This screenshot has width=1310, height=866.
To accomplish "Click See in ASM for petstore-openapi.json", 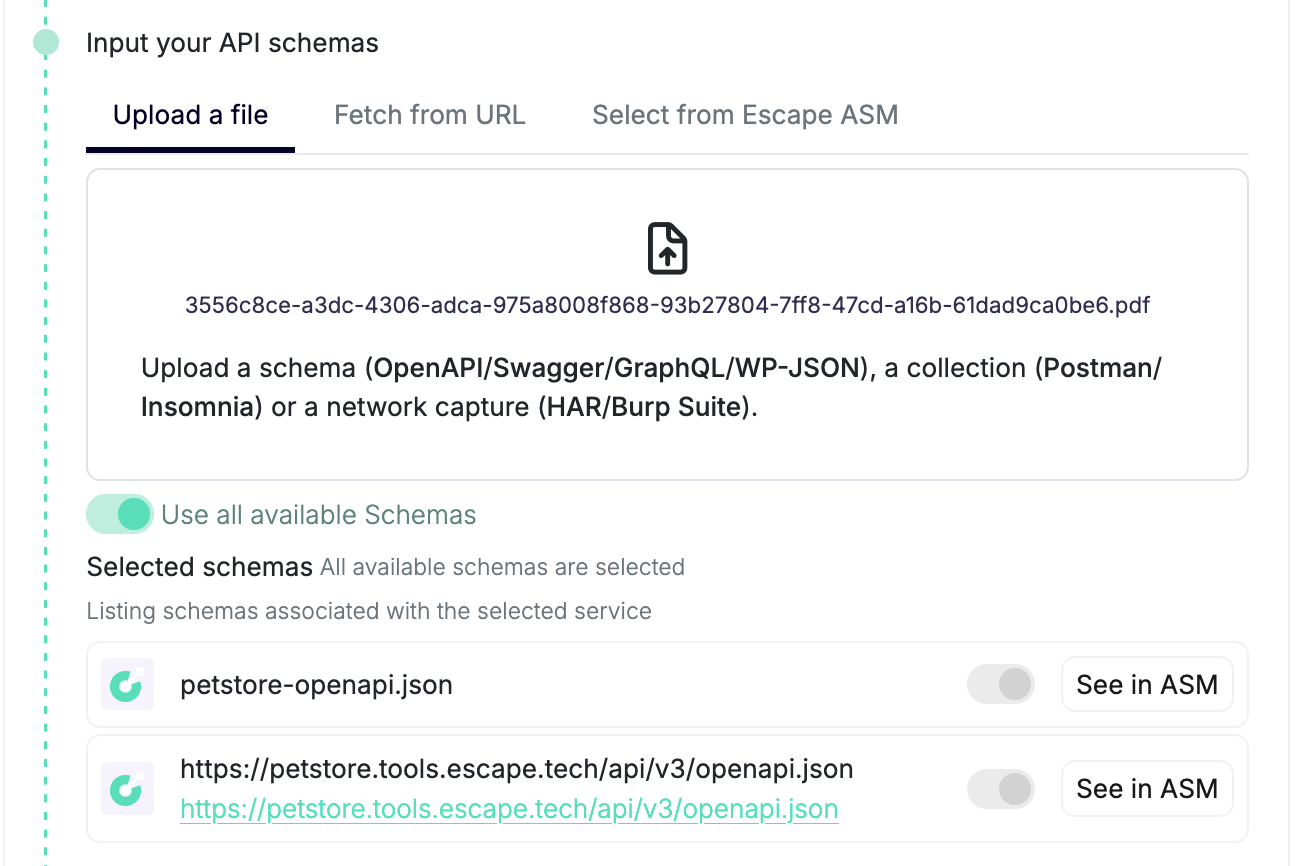I will 1146,685.
